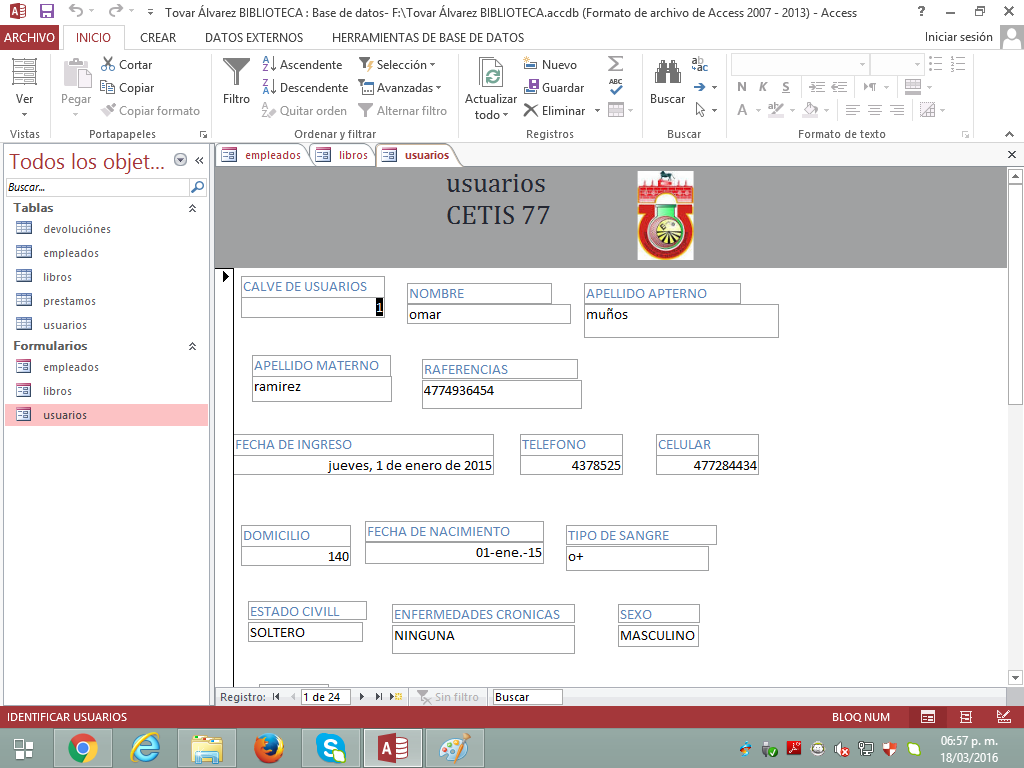
Task: Open the Selección dropdown
Action: [400, 64]
